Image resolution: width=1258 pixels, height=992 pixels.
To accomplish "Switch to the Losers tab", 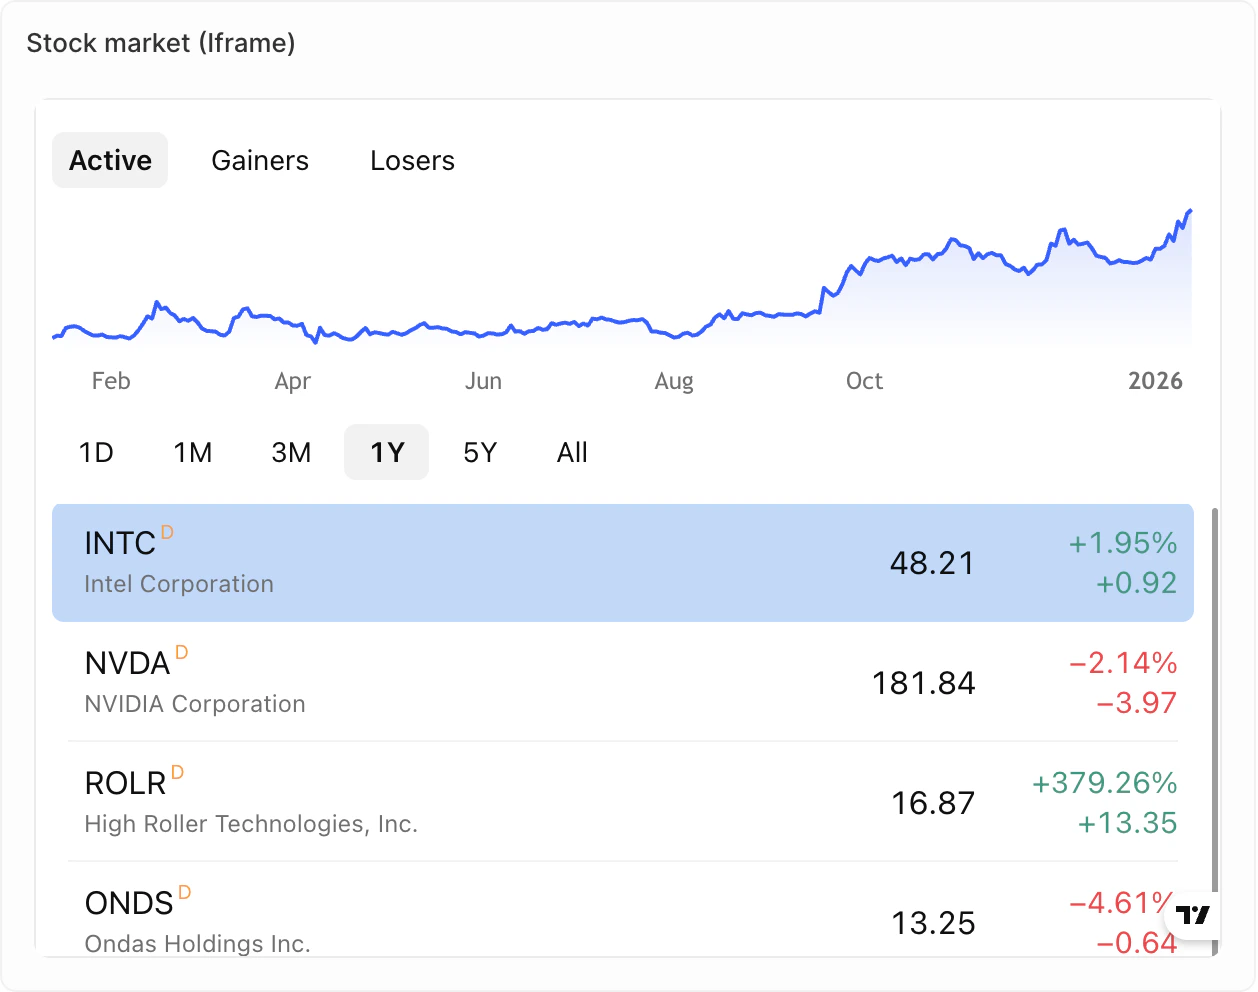I will click(x=412, y=160).
